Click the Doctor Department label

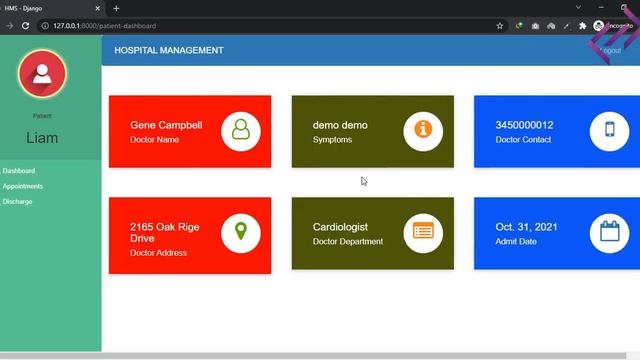click(x=348, y=242)
